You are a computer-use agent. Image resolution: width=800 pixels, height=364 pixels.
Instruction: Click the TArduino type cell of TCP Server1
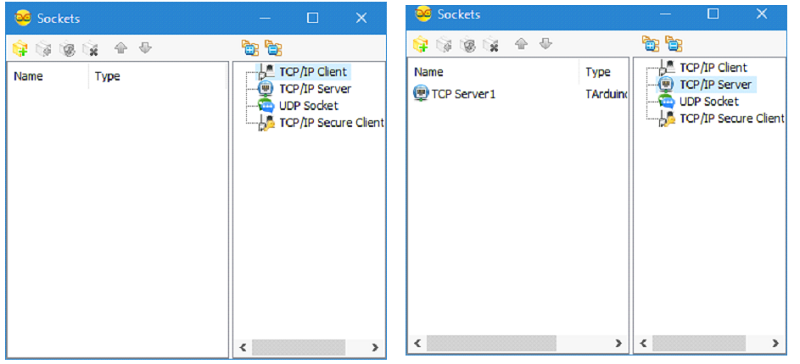(x=606, y=94)
